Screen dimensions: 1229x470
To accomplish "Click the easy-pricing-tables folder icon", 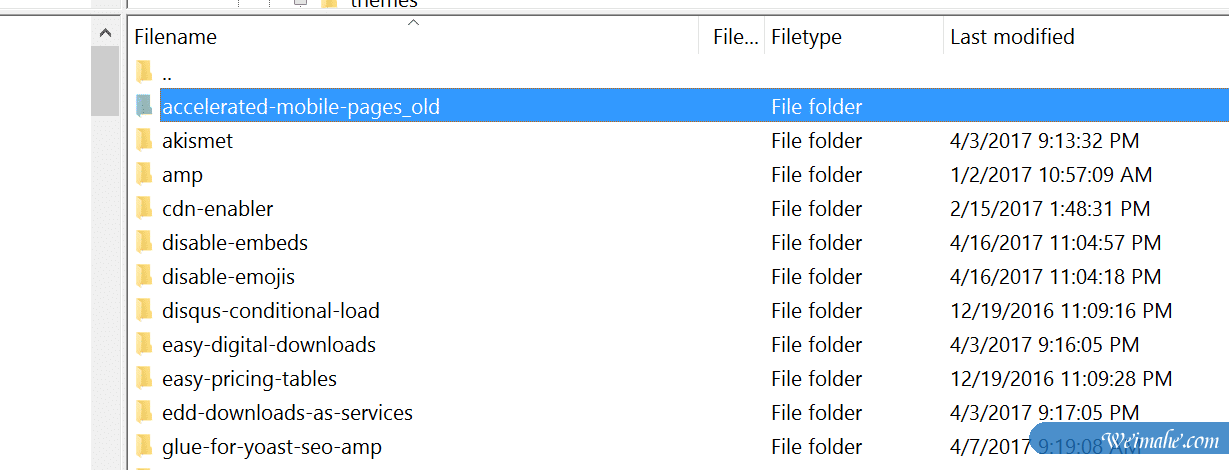I will (144, 378).
